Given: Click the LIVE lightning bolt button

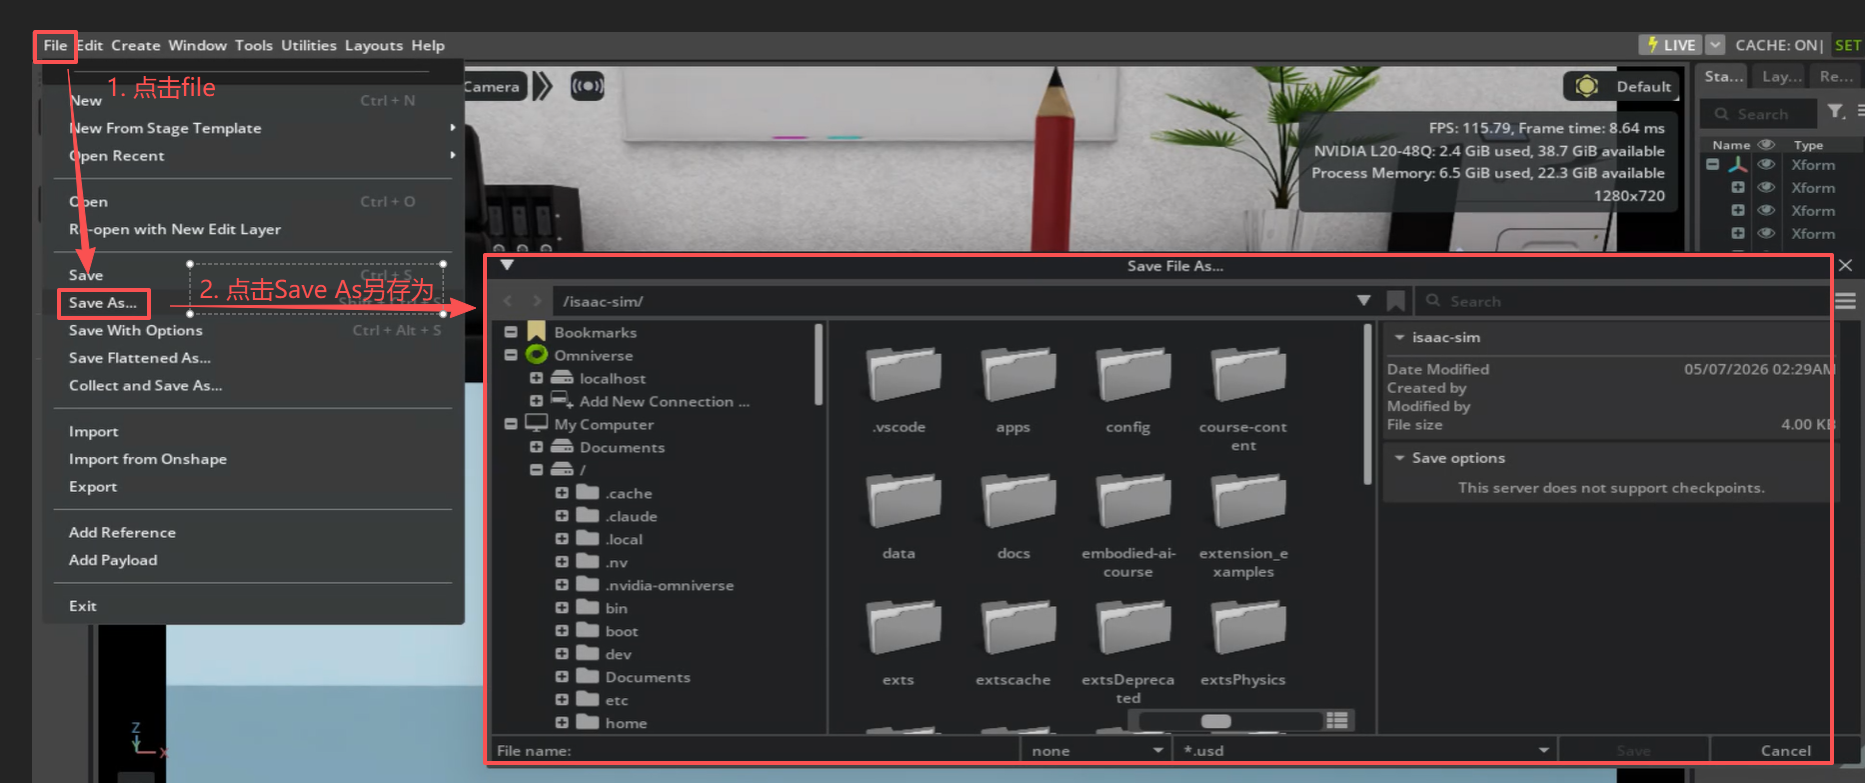Looking at the screenshot, I should pyautogui.click(x=1671, y=45).
